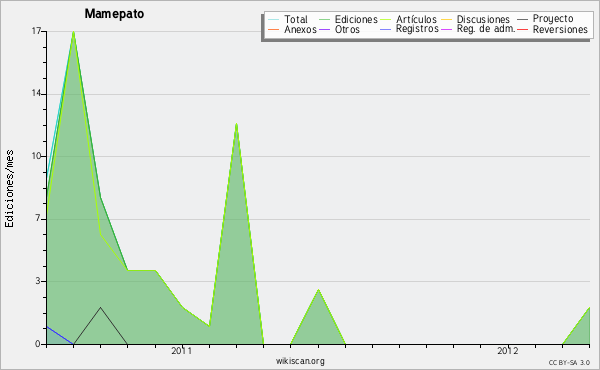
Task: Click the 3 y-axis value
Action: pyautogui.click(x=38, y=281)
